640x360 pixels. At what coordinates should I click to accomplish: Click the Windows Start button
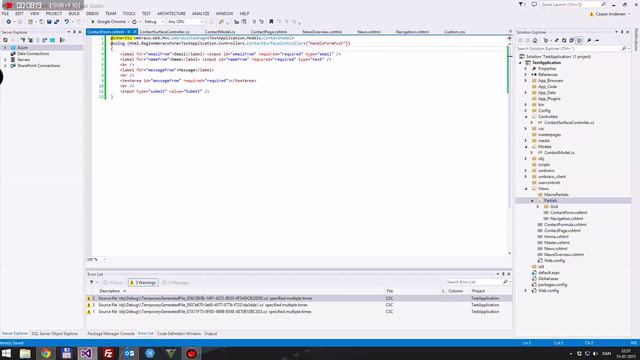click(x=6, y=353)
